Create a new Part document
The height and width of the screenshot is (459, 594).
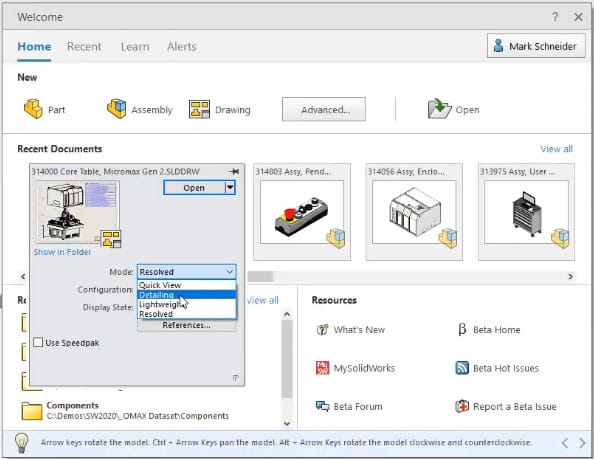[x=44, y=109]
